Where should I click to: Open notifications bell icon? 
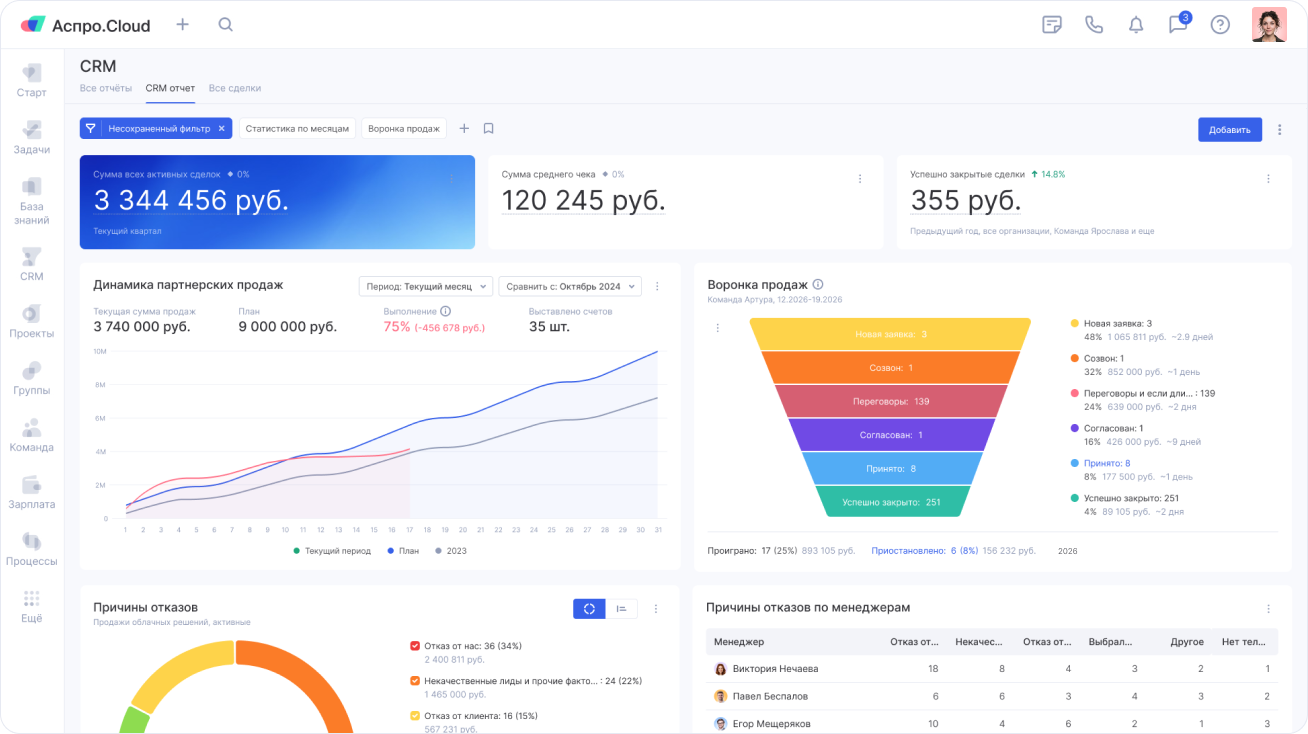click(x=1136, y=25)
